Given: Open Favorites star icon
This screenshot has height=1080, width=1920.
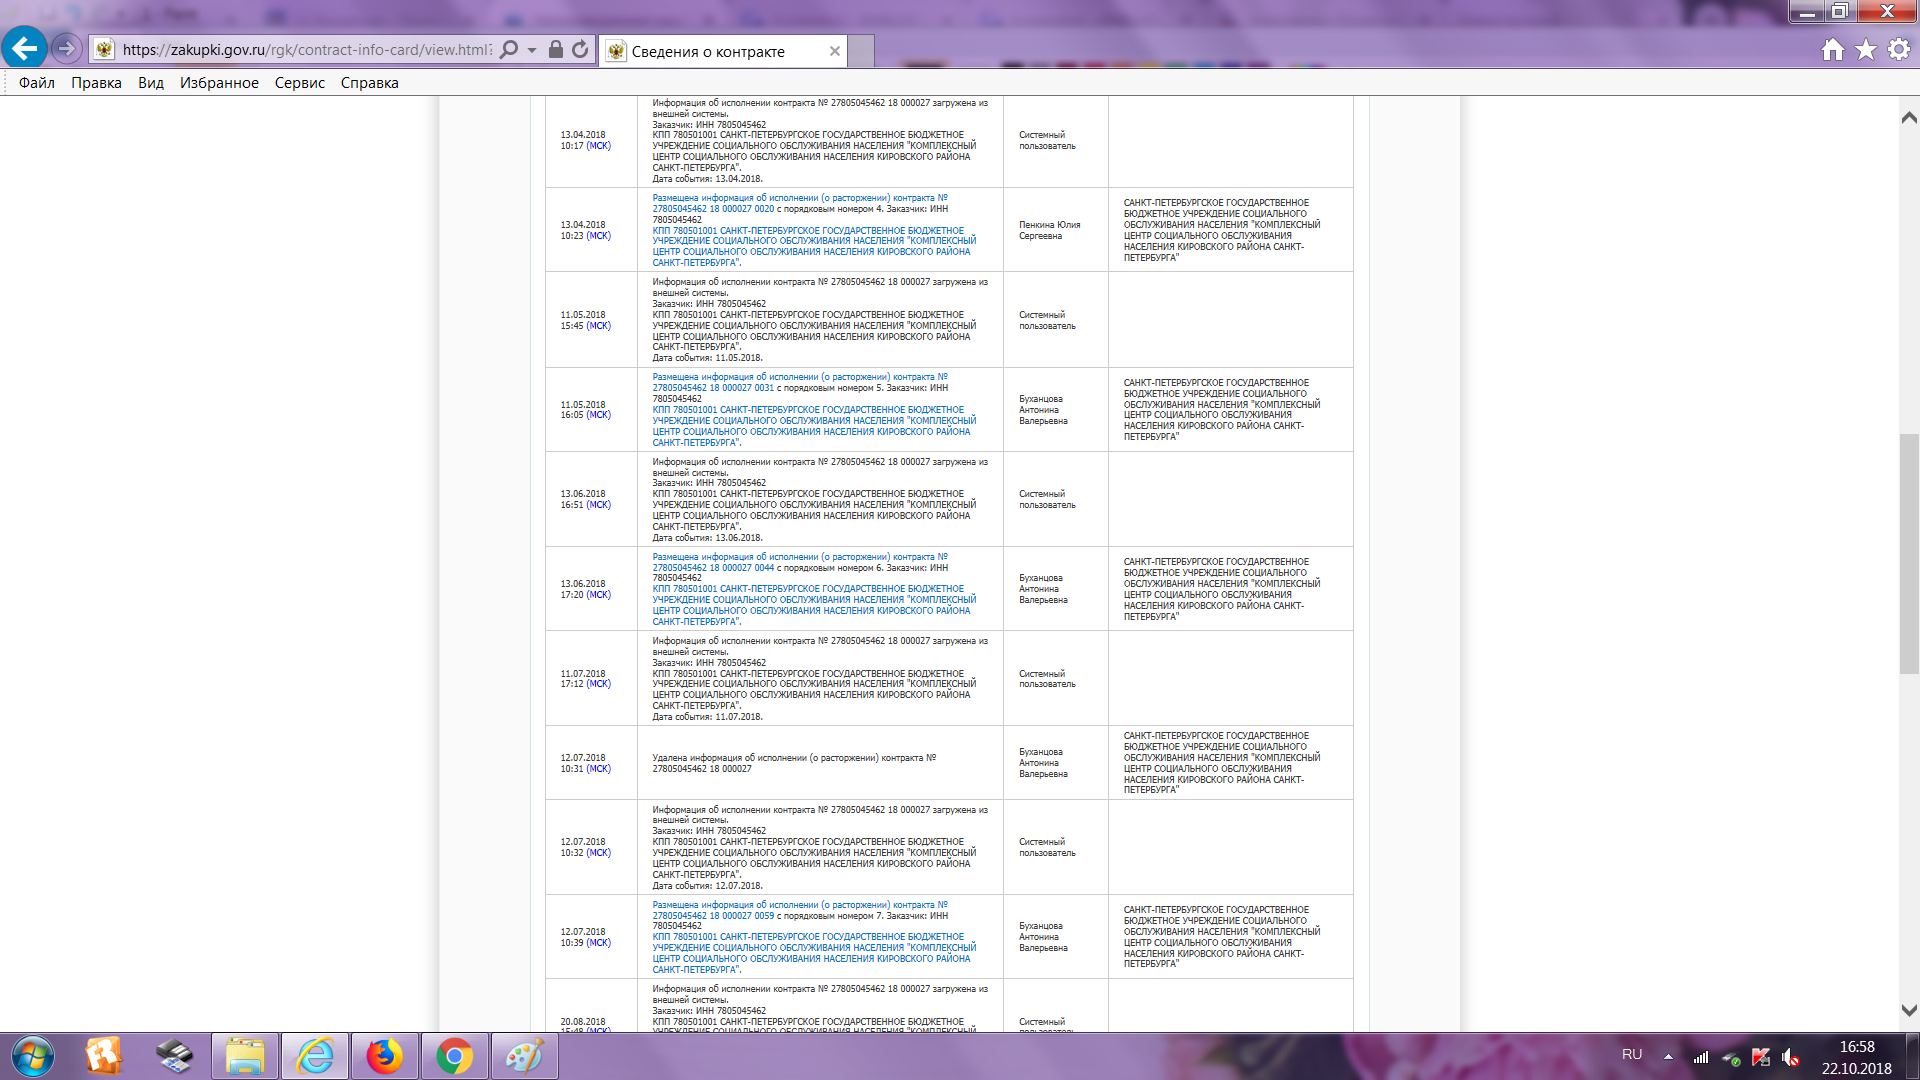Looking at the screenshot, I should pos(1866,50).
